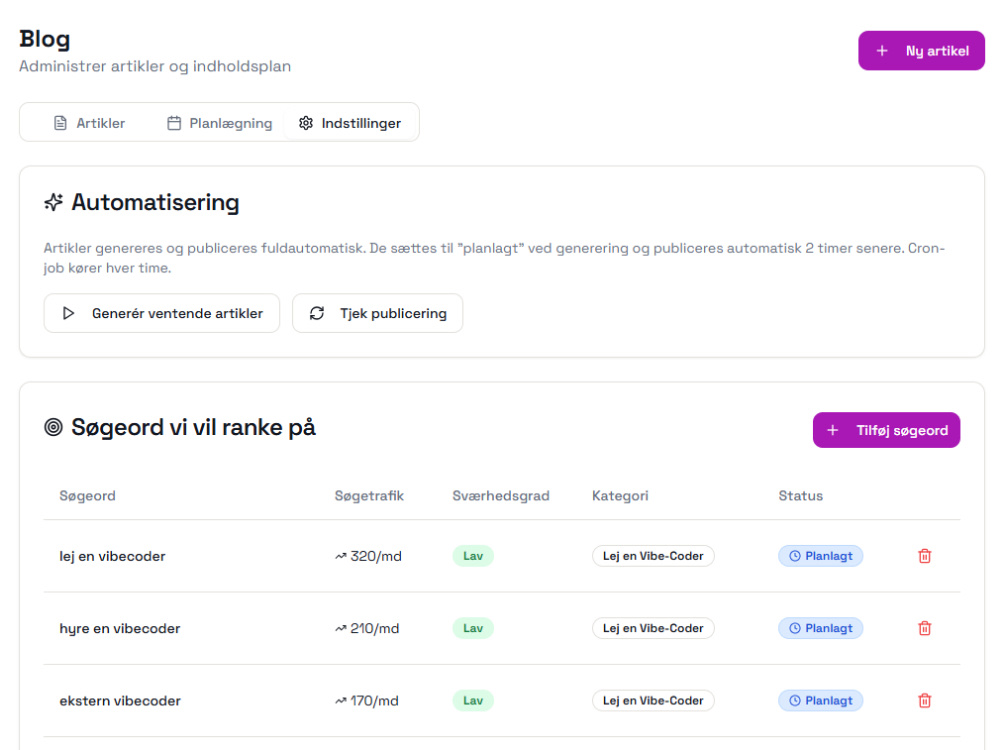The width and height of the screenshot is (1000, 750).
Task: Click Generér ventende artikler button
Action: pos(161,313)
